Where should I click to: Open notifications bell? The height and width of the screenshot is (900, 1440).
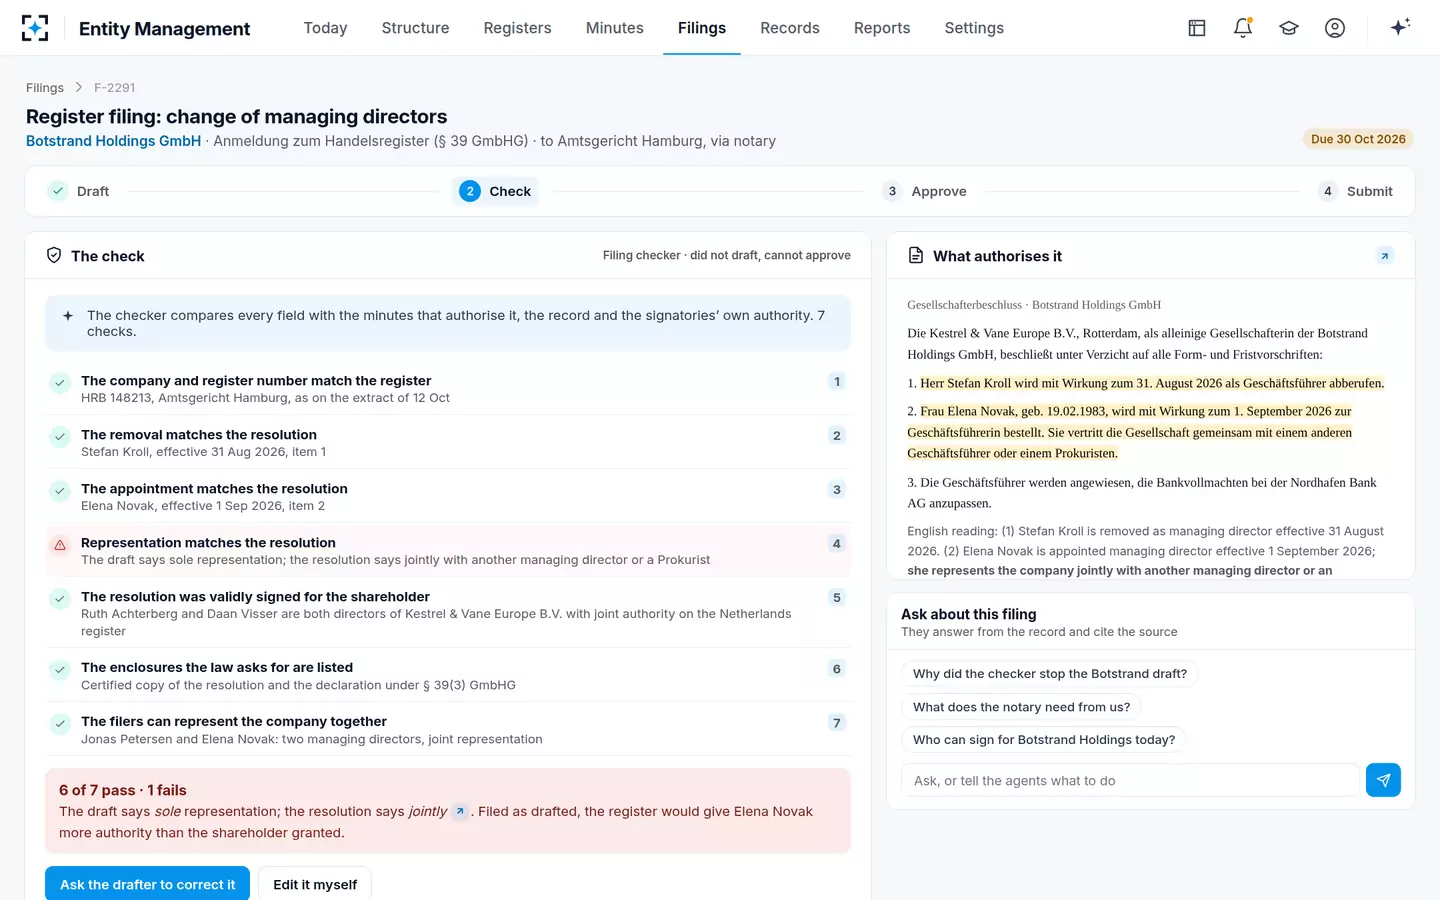[1243, 28]
